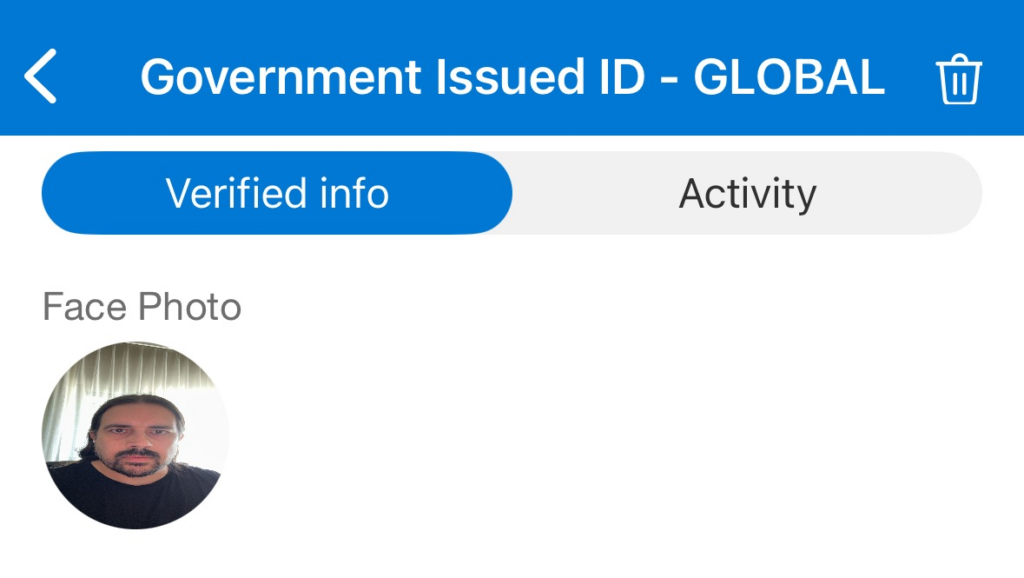Go back using the left chevron
The width and height of the screenshot is (1024, 578).
42,78
